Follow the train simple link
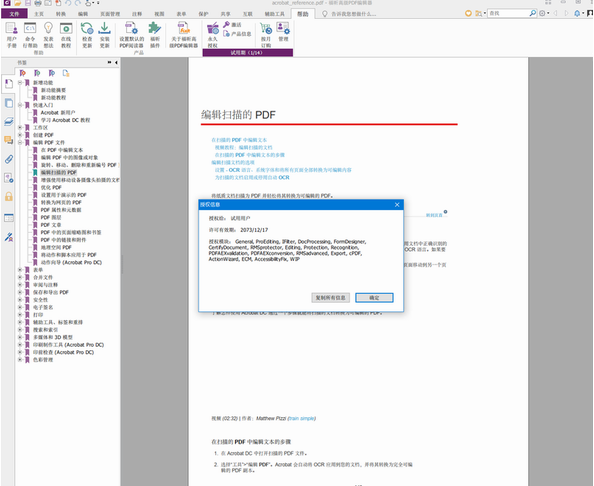 (302, 418)
